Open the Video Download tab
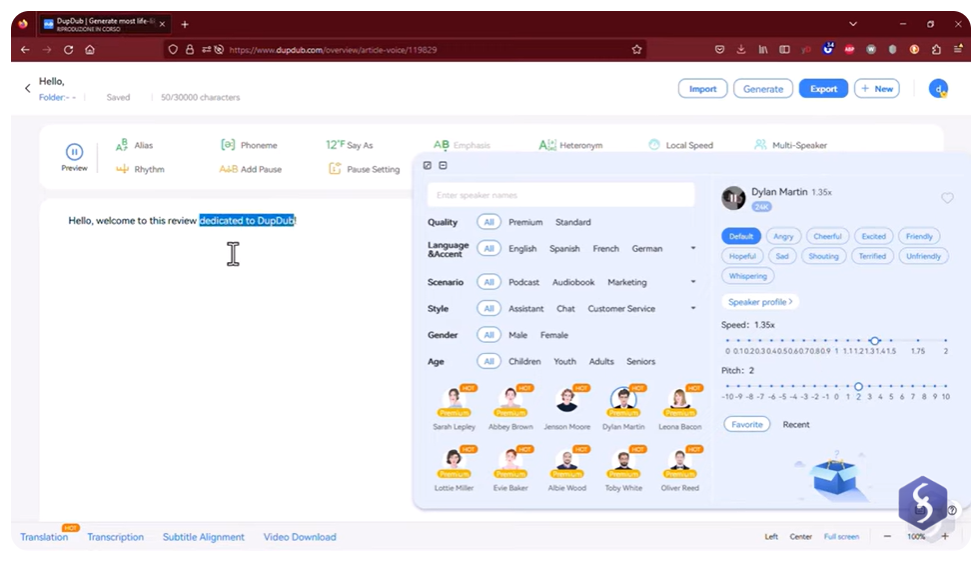The height and width of the screenshot is (562, 973). [300, 537]
